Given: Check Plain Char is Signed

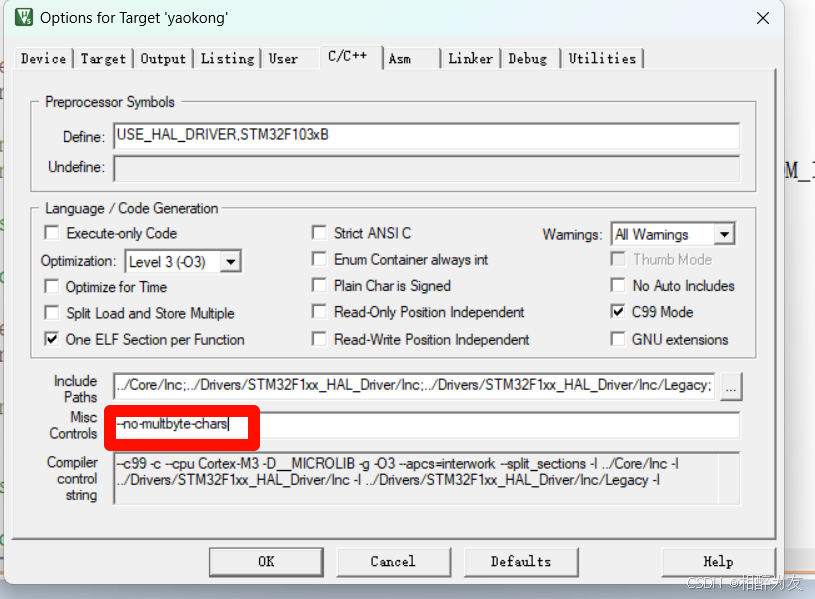Looking at the screenshot, I should [319, 285].
